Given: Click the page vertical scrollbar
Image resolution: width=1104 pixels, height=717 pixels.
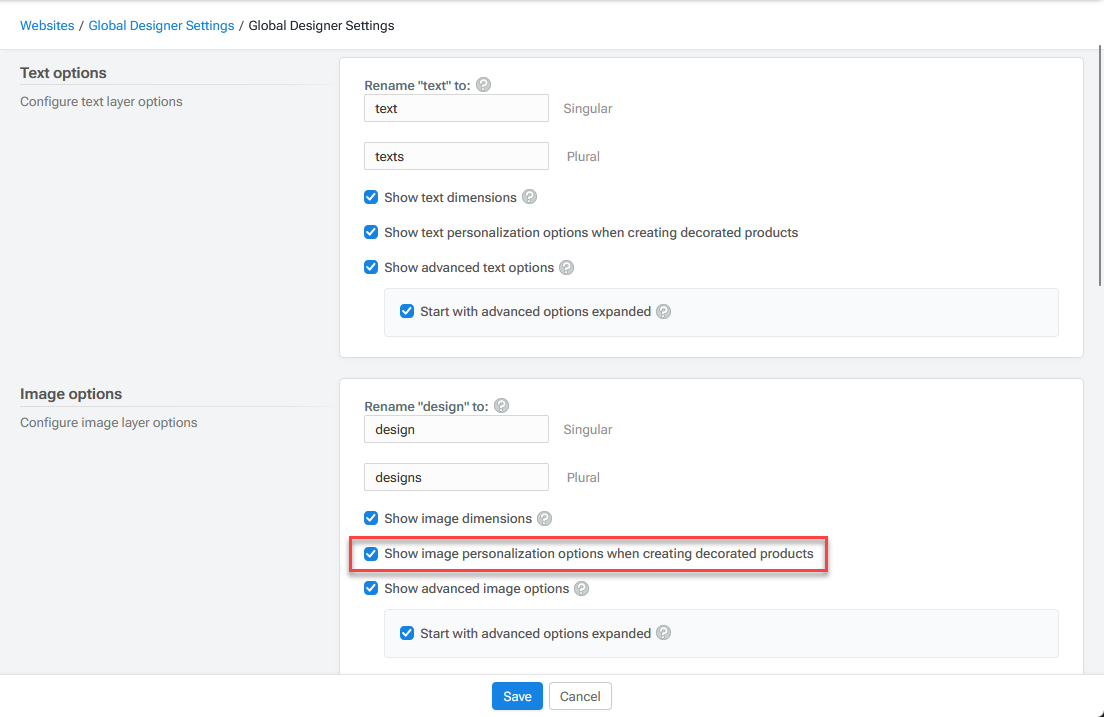Looking at the screenshot, I should [x=1100, y=166].
